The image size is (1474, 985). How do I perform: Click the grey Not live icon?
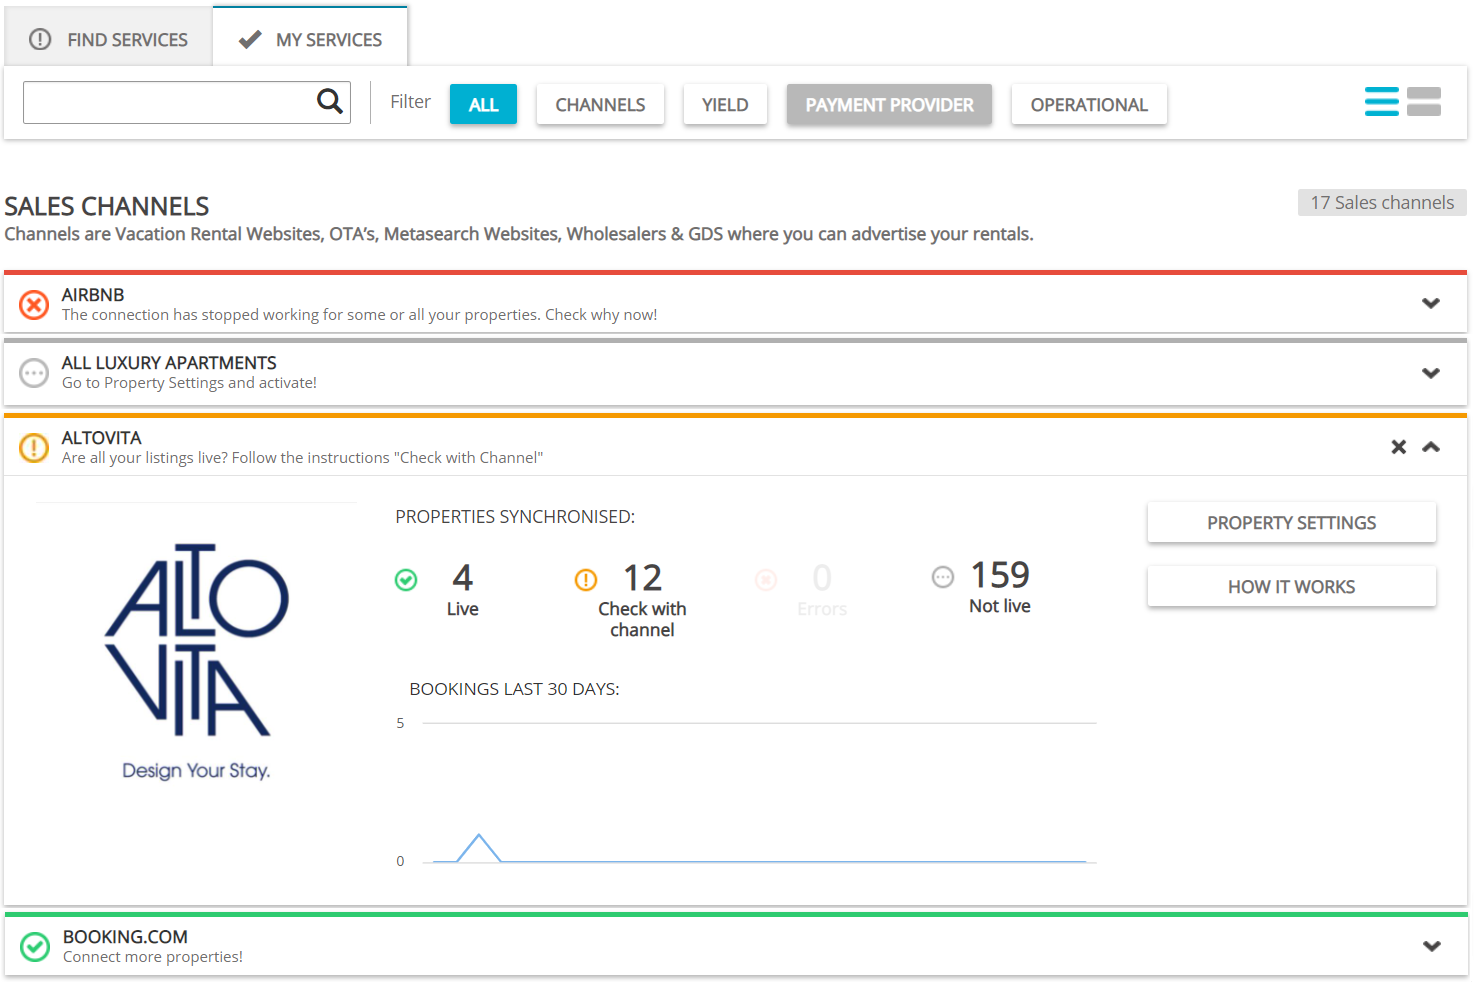click(x=943, y=577)
